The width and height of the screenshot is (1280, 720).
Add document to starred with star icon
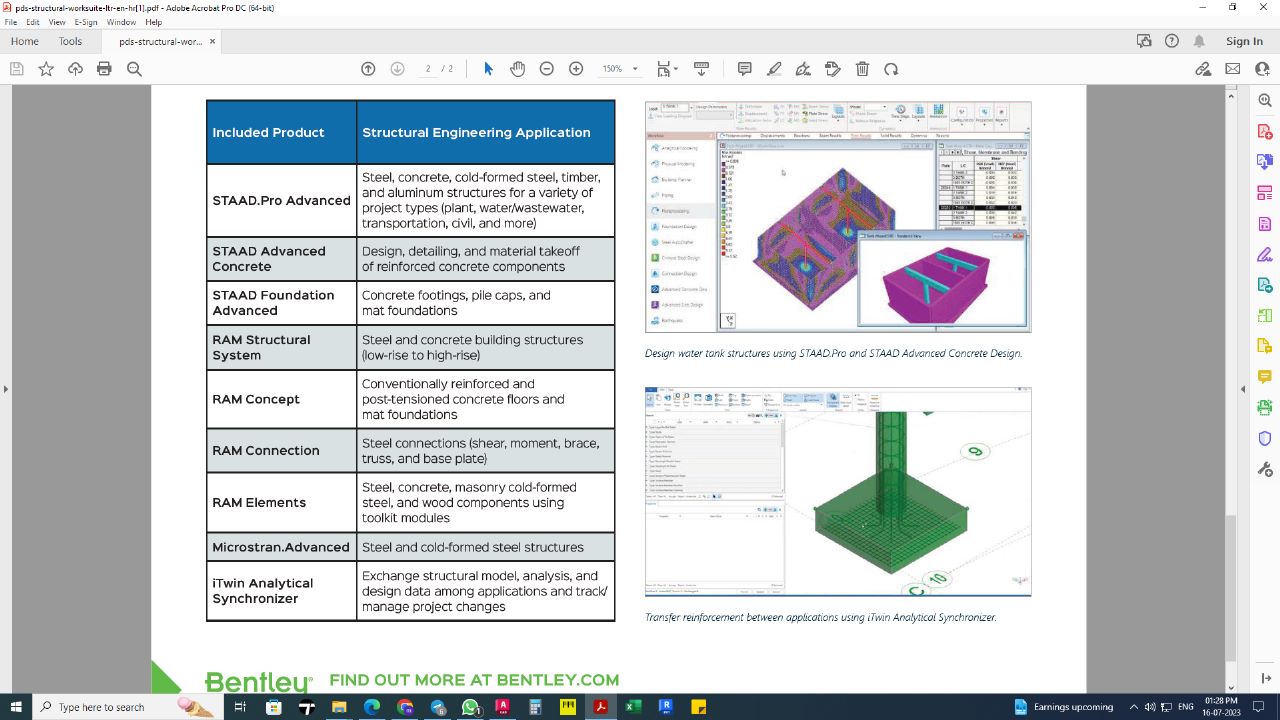coord(46,69)
